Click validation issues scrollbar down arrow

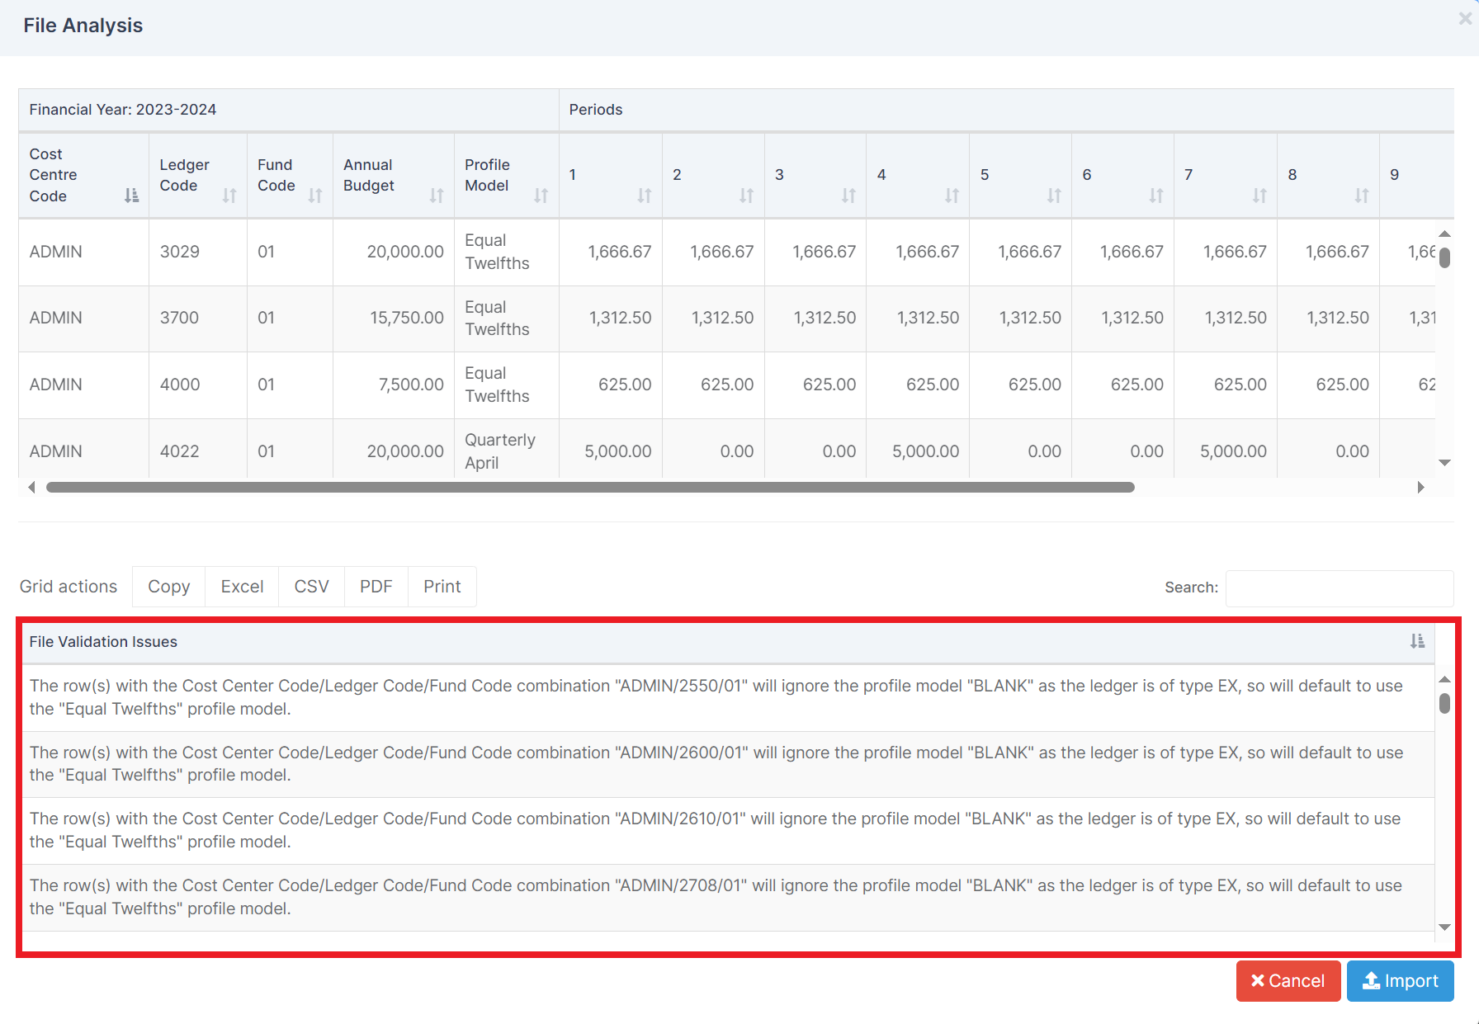[1444, 927]
